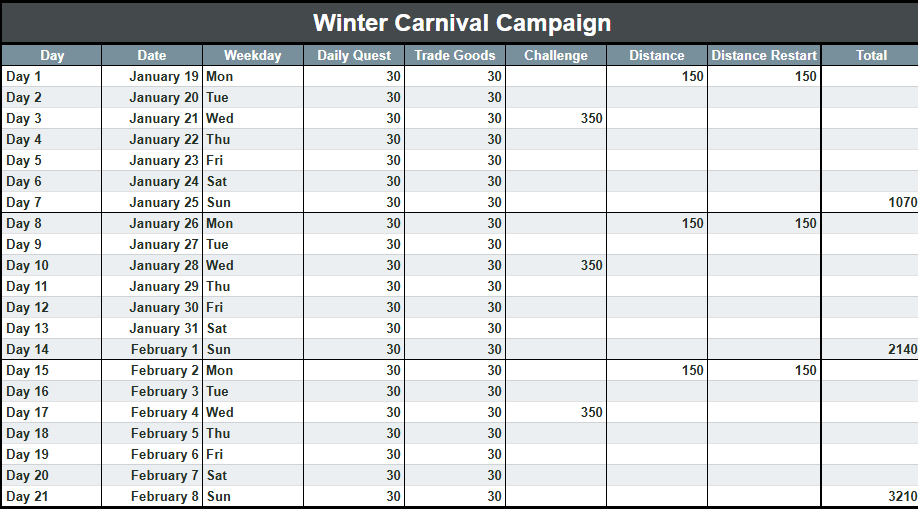Select the Day 15 Distance Restart value
Image resolution: width=918 pixels, height=509 pixels.
tap(763, 370)
